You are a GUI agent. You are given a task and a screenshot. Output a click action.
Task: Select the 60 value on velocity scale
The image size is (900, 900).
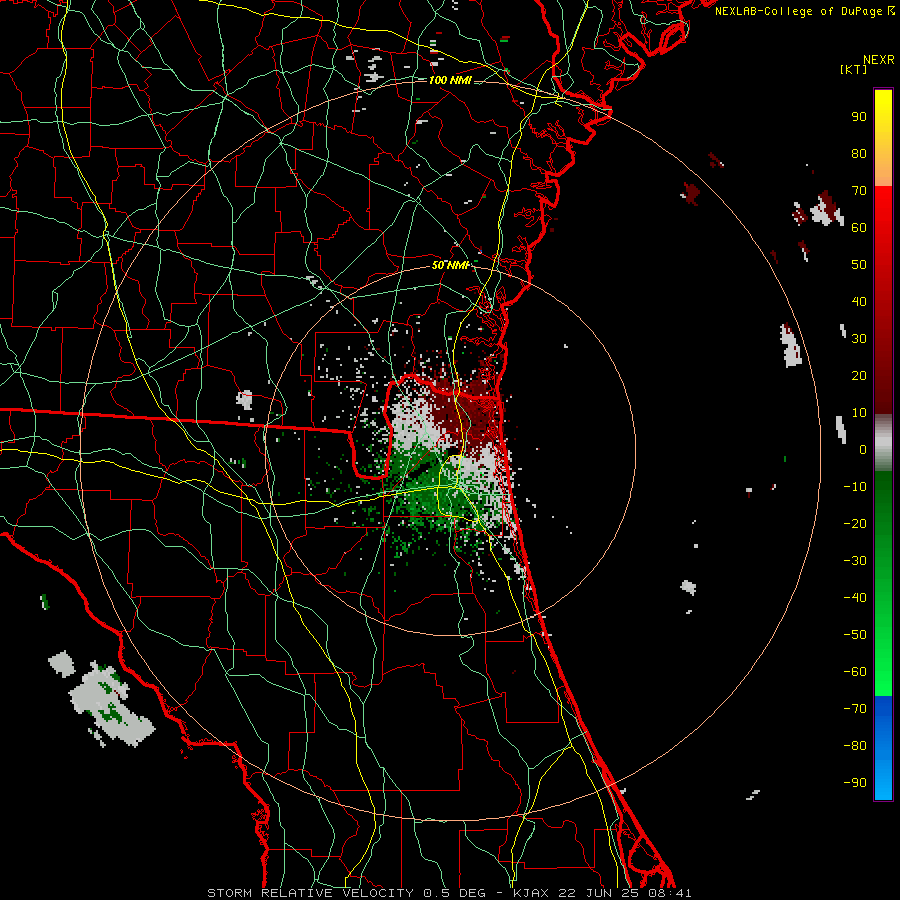point(859,227)
